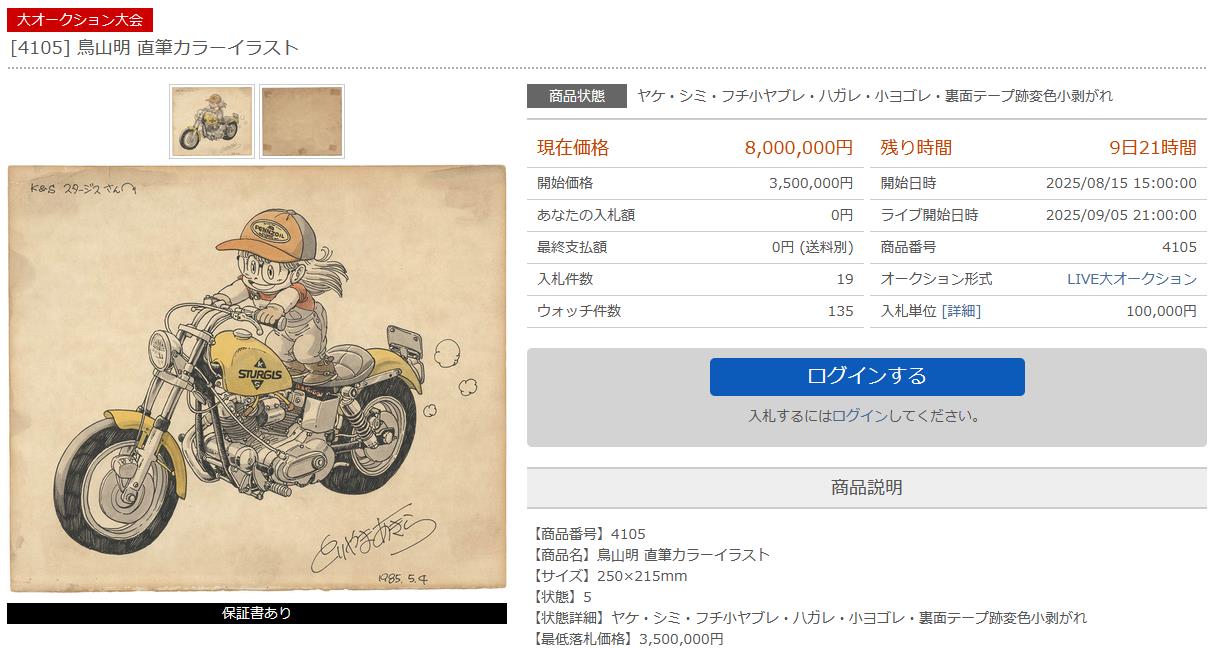Click the 開始価格 3,500,000円 value
The width and height of the screenshot is (1209, 648).
pyautogui.click(x=811, y=183)
